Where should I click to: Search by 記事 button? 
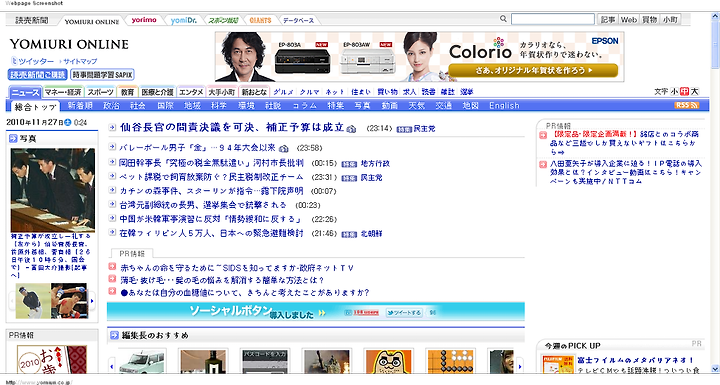tap(608, 19)
